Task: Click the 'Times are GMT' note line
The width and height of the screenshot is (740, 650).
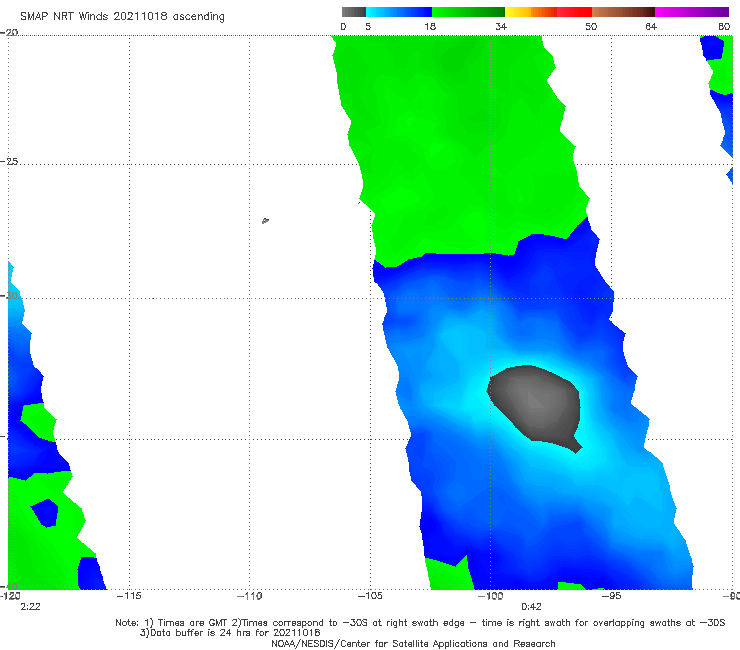Action: tap(420, 623)
